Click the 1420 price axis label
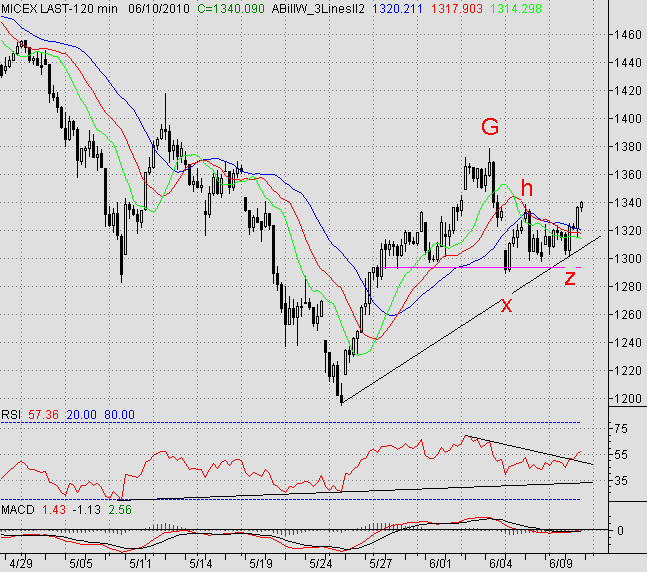 pyautogui.click(x=628, y=91)
